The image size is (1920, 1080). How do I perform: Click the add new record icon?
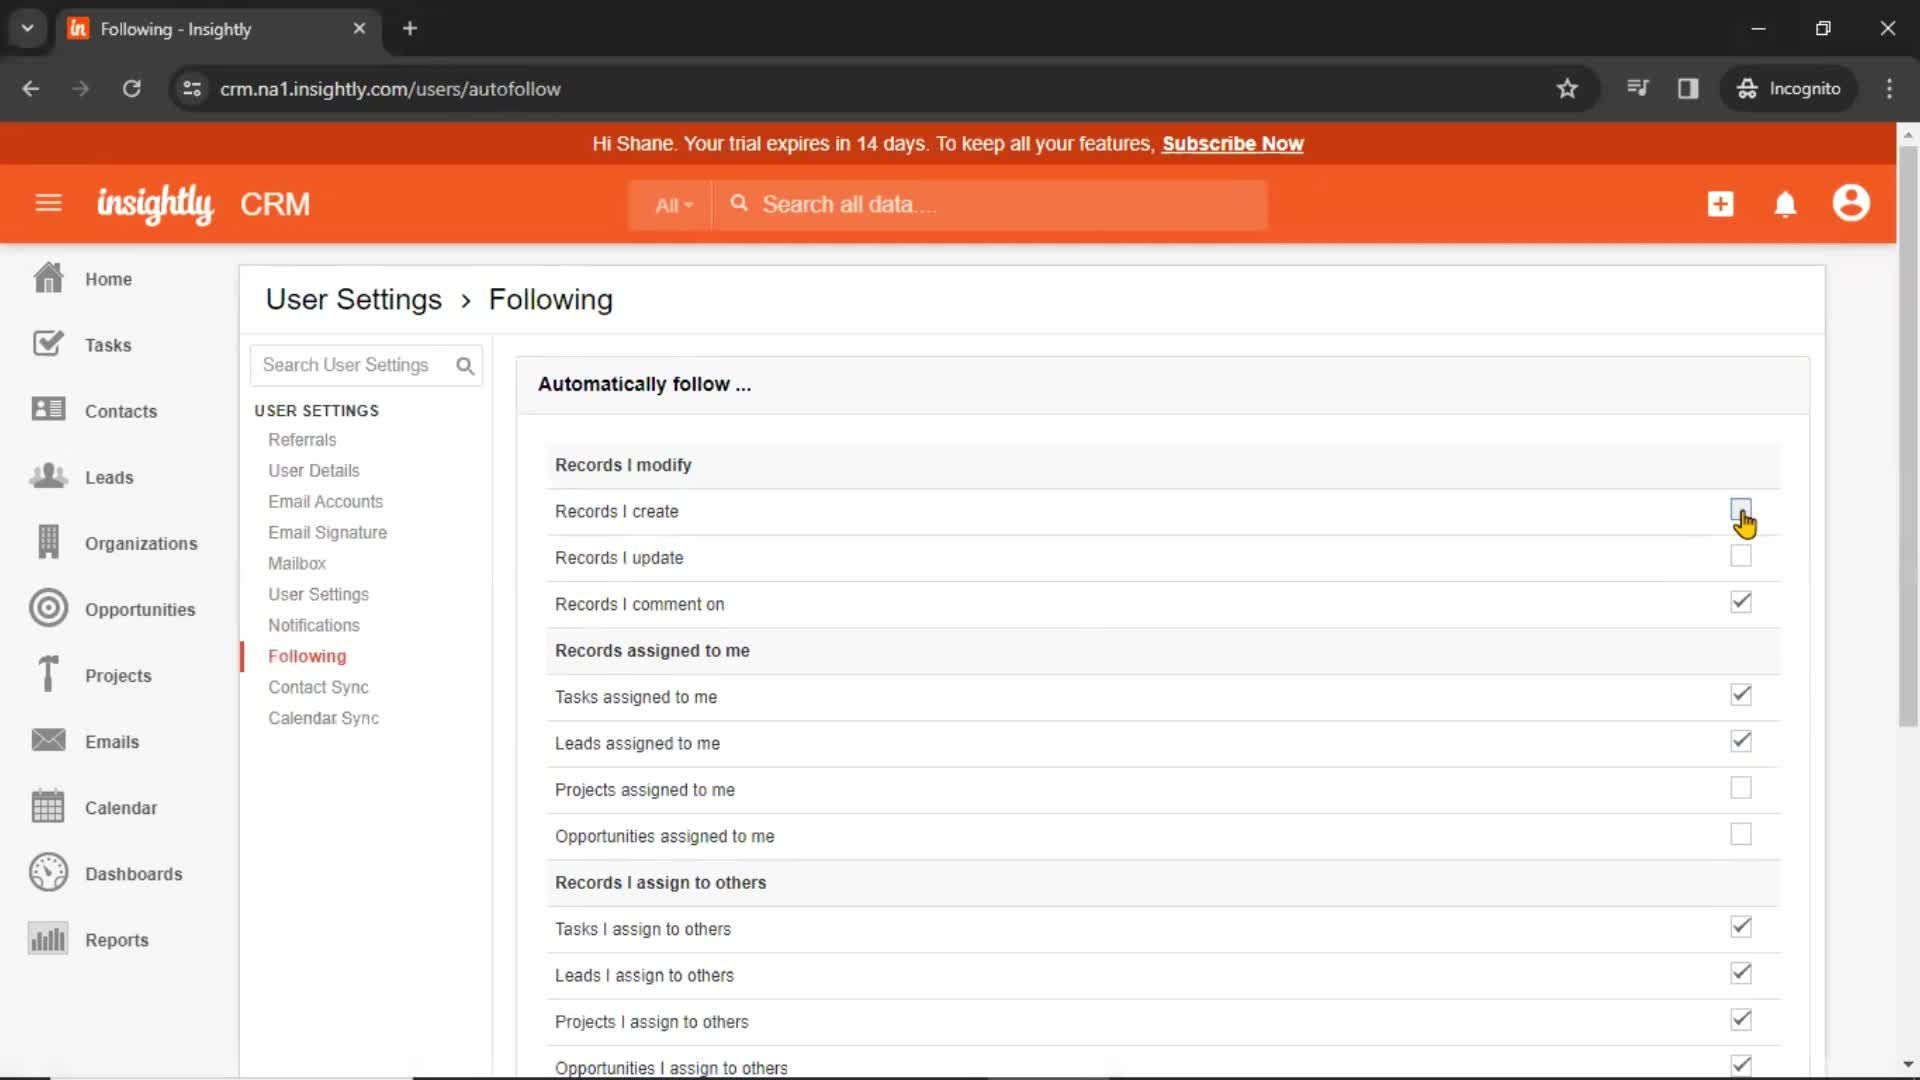click(x=1720, y=203)
